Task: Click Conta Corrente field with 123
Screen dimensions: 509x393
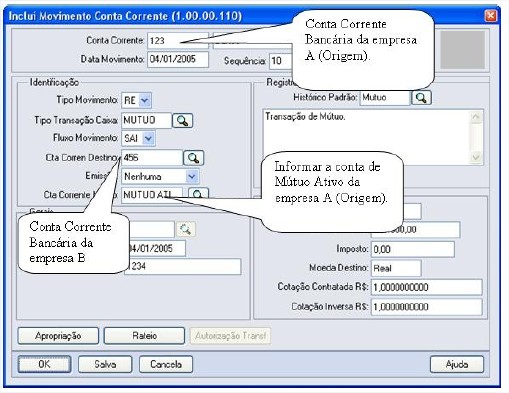Action: [178, 41]
